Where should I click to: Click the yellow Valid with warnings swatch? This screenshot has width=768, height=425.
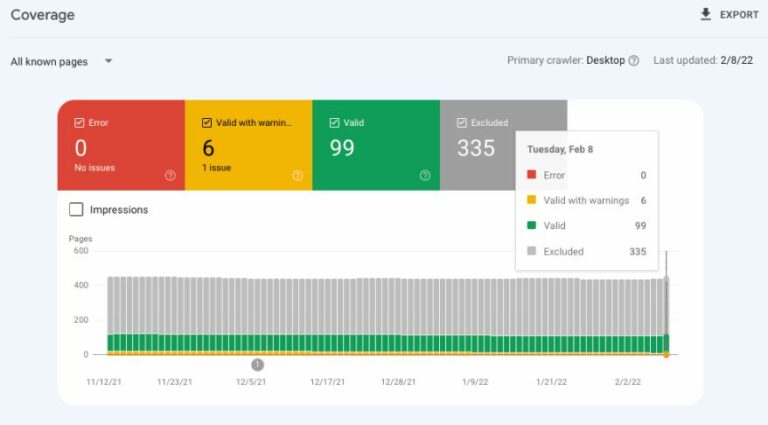pyautogui.click(x=531, y=200)
